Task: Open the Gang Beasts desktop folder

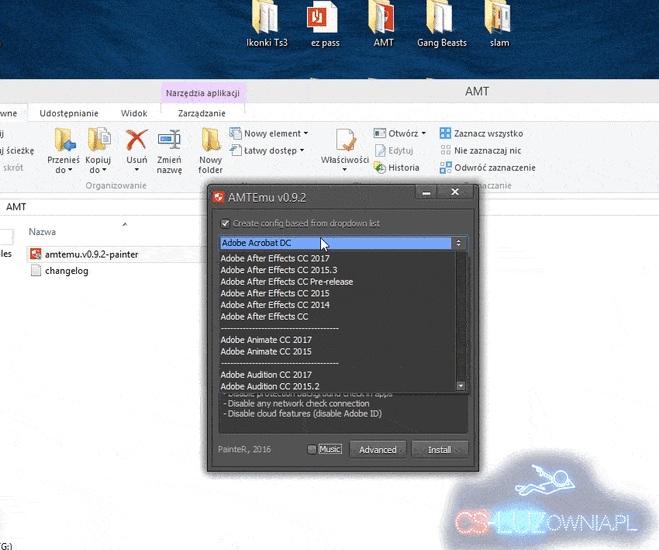Action: pyautogui.click(x=441, y=18)
